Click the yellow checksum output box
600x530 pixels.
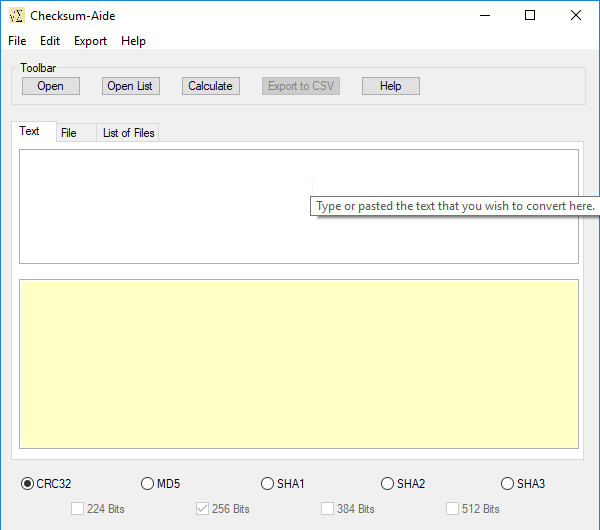pyautogui.click(x=299, y=364)
